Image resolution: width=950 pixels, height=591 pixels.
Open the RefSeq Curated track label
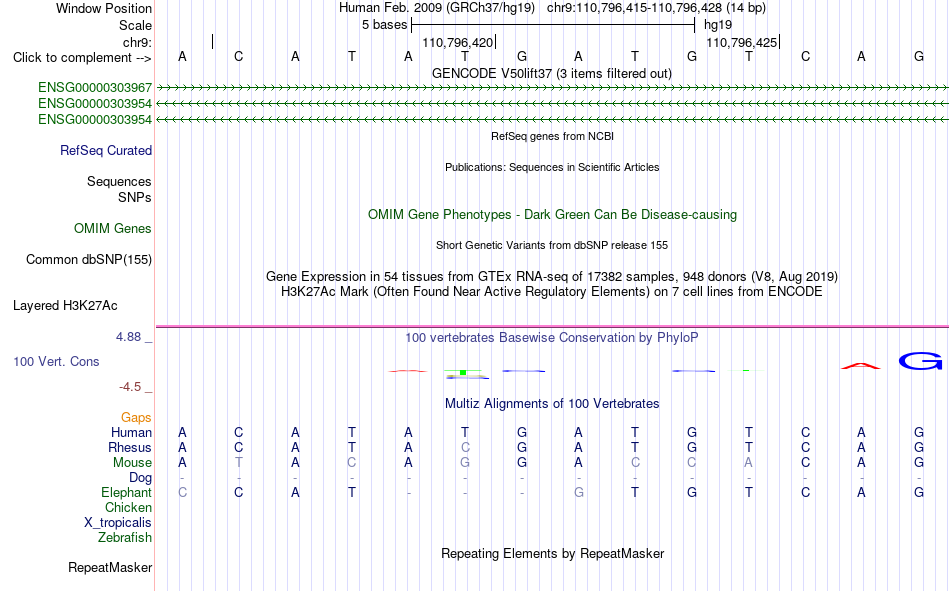coord(105,150)
